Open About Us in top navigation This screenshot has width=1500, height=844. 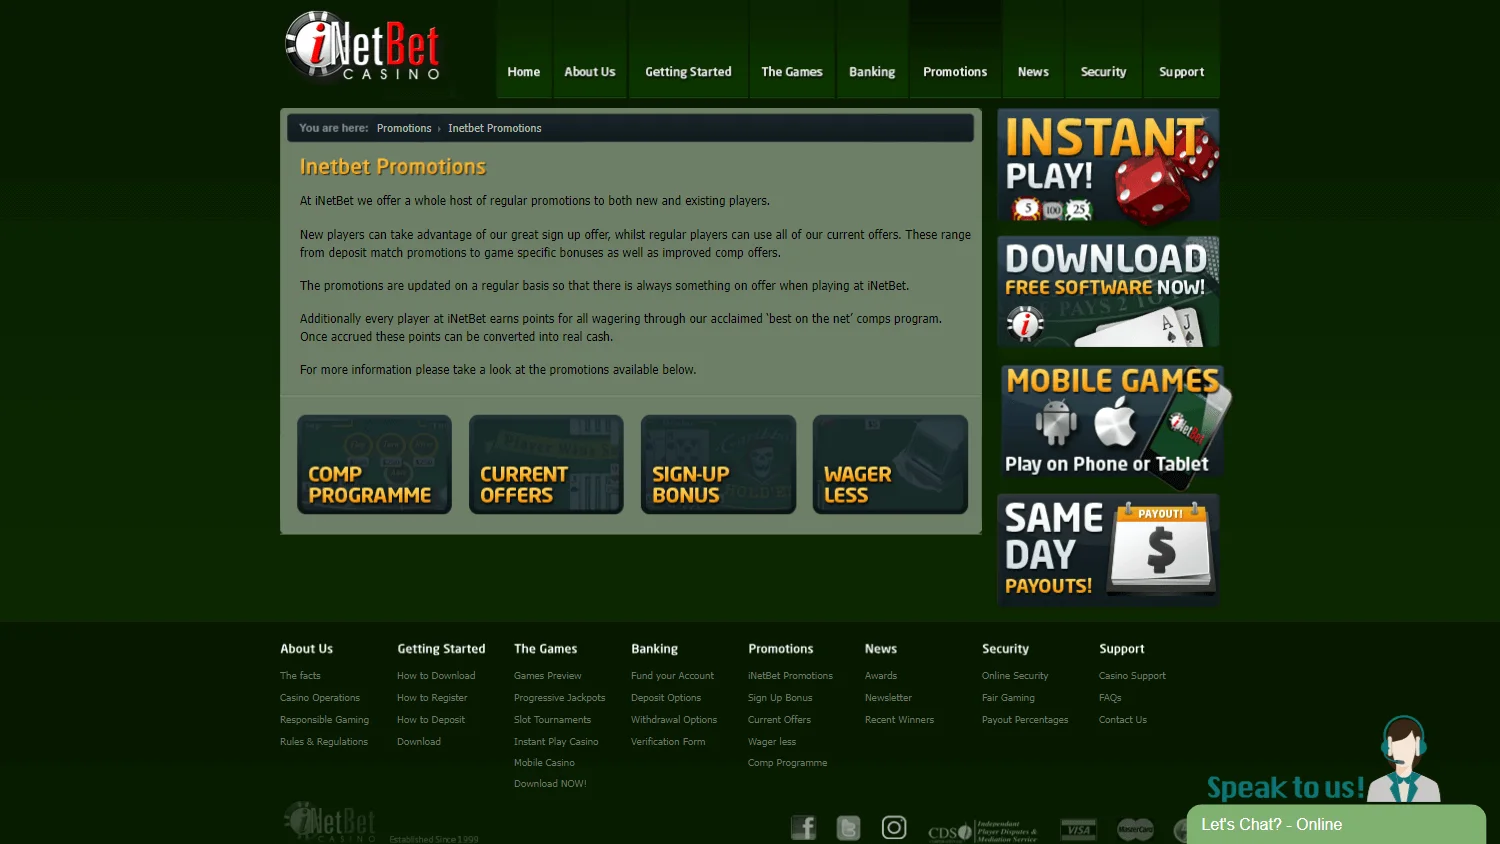pyautogui.click(x=590, y=72)
